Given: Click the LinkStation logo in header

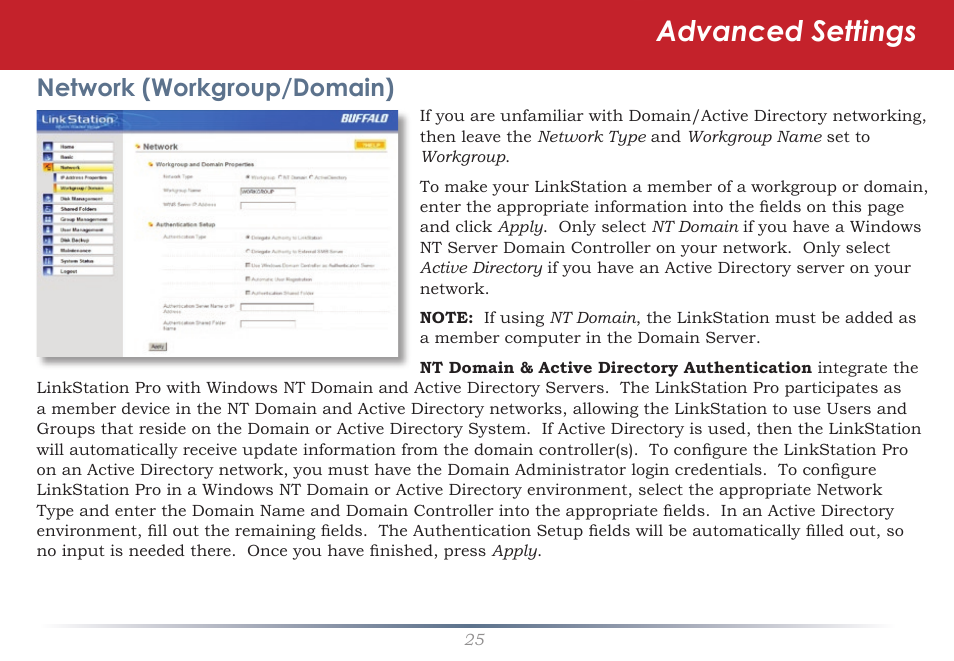Looking at the screenshot, I should click(x=77, y=120).
